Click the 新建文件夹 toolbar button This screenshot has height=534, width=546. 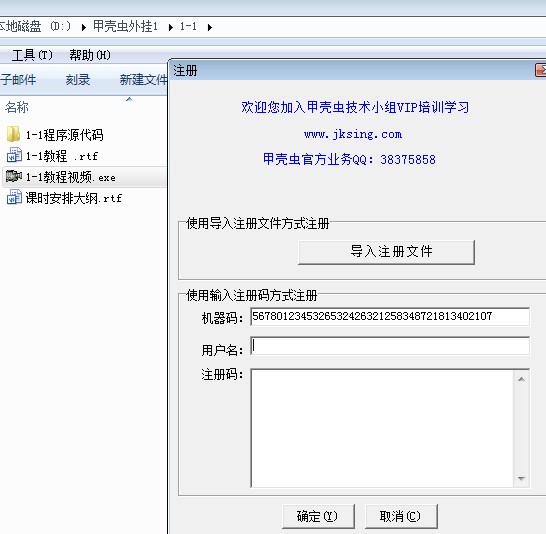143,80
